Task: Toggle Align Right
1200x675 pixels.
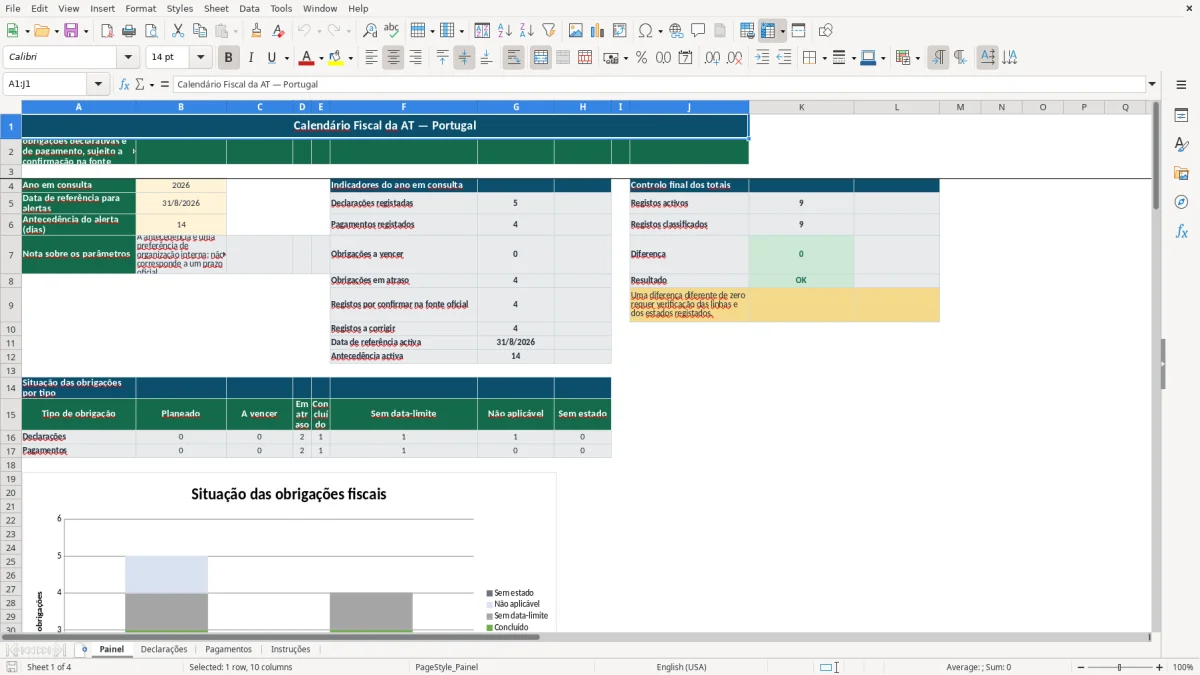Action: [415, 58]
